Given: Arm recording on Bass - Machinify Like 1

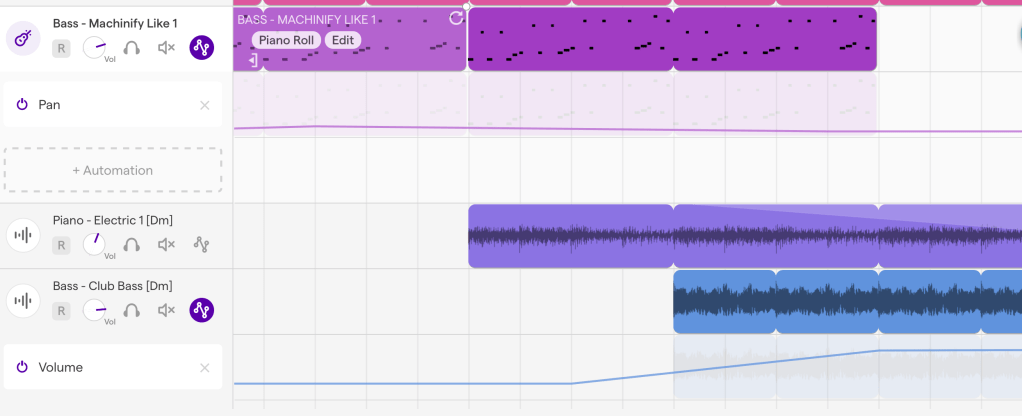Looking at the screenshot, I should pos(61,48).
